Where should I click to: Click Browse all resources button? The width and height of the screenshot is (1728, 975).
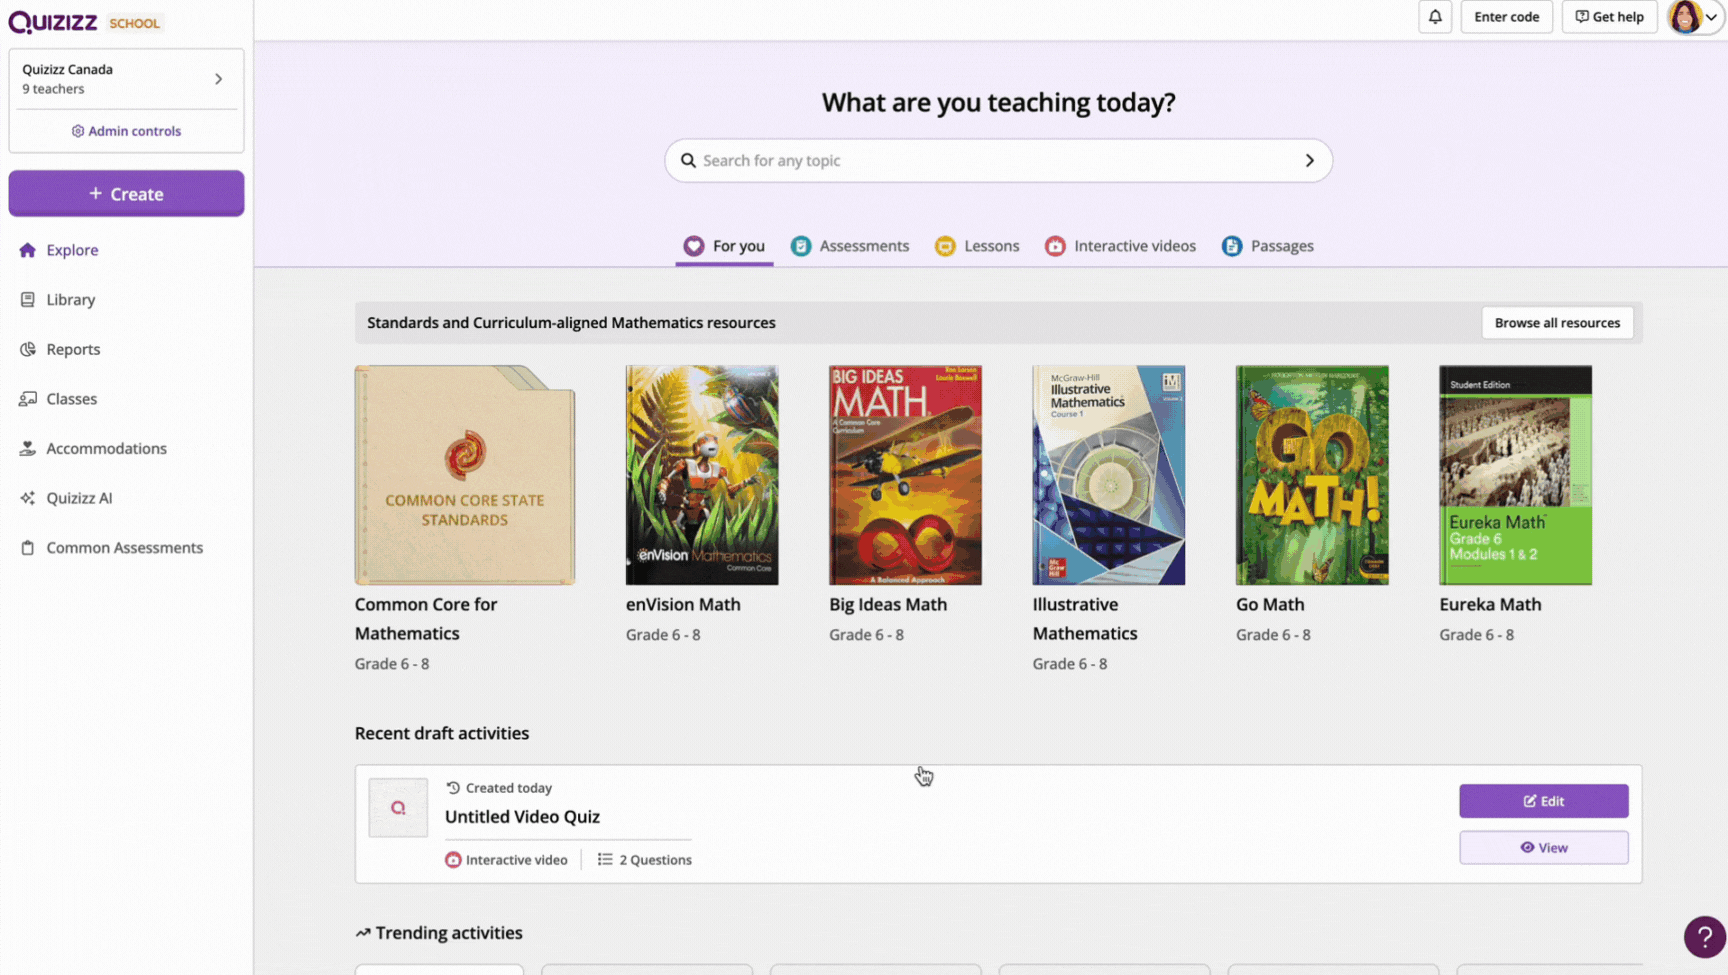coord(1557,323)
